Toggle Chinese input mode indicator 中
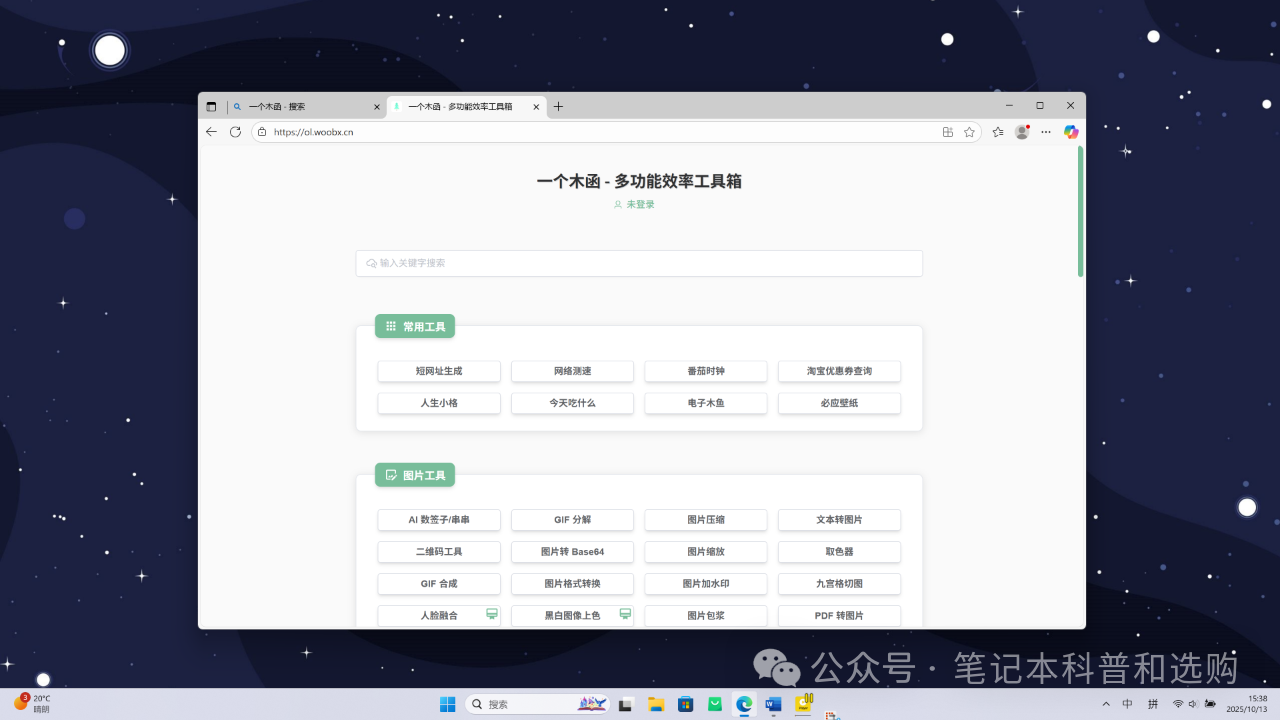 (x=1128, y=704)
